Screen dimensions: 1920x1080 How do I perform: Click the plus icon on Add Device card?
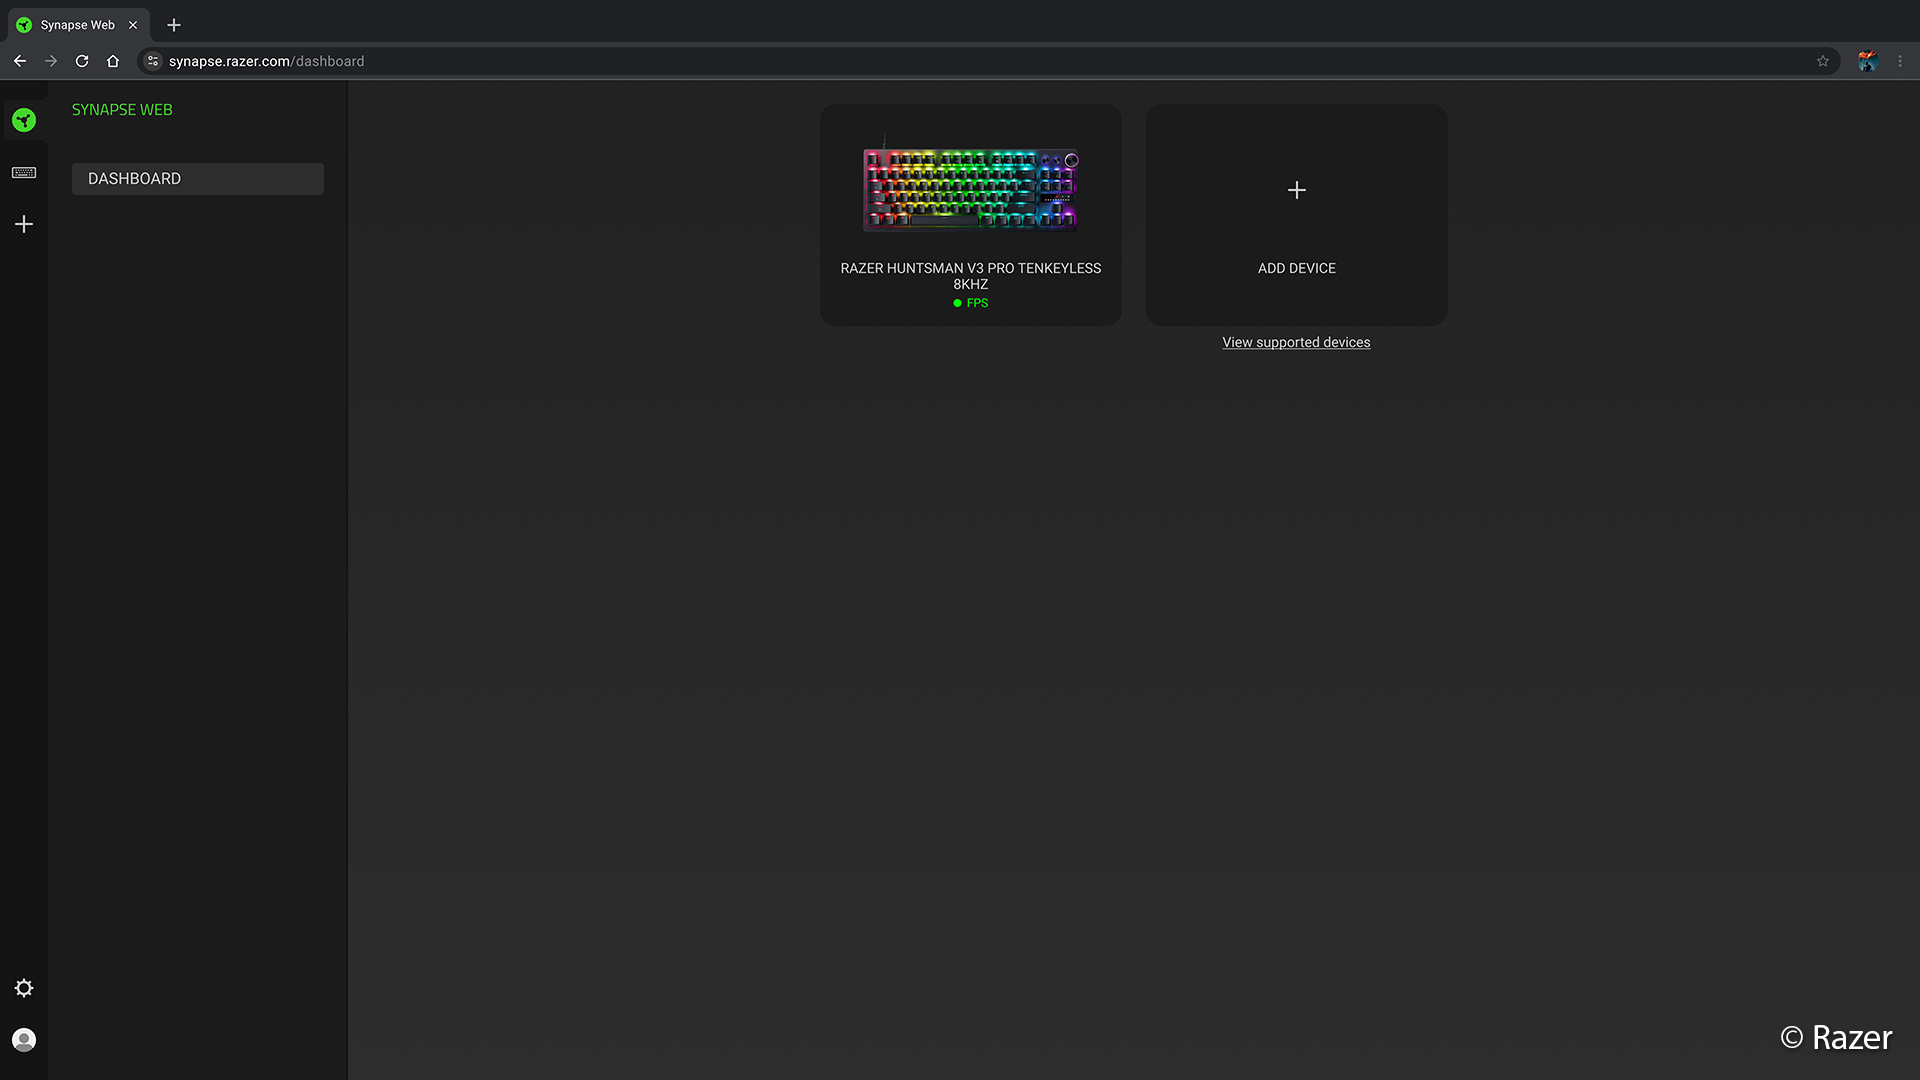1296,190
